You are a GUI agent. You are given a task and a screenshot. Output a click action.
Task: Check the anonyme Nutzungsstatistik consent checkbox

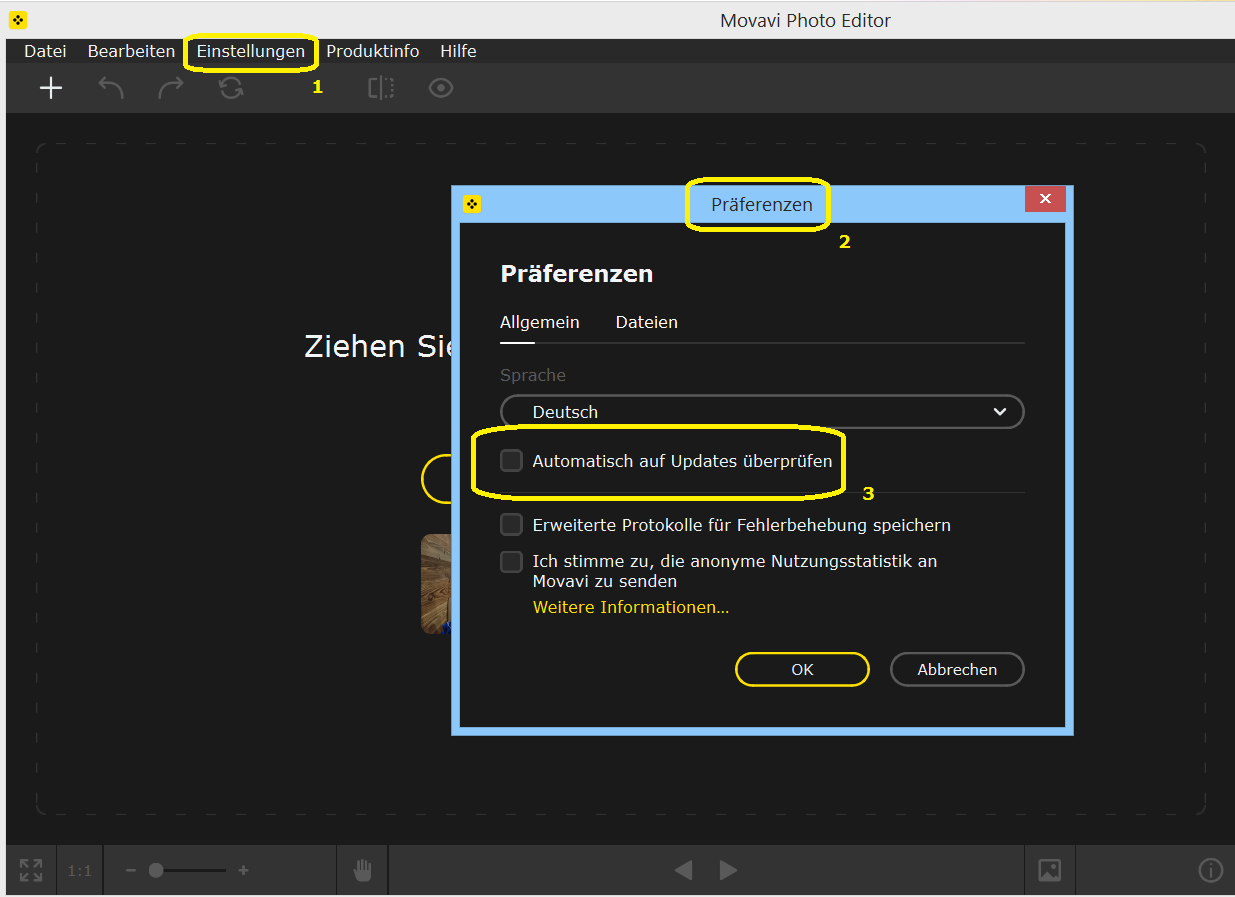click(x=511, y=562)
